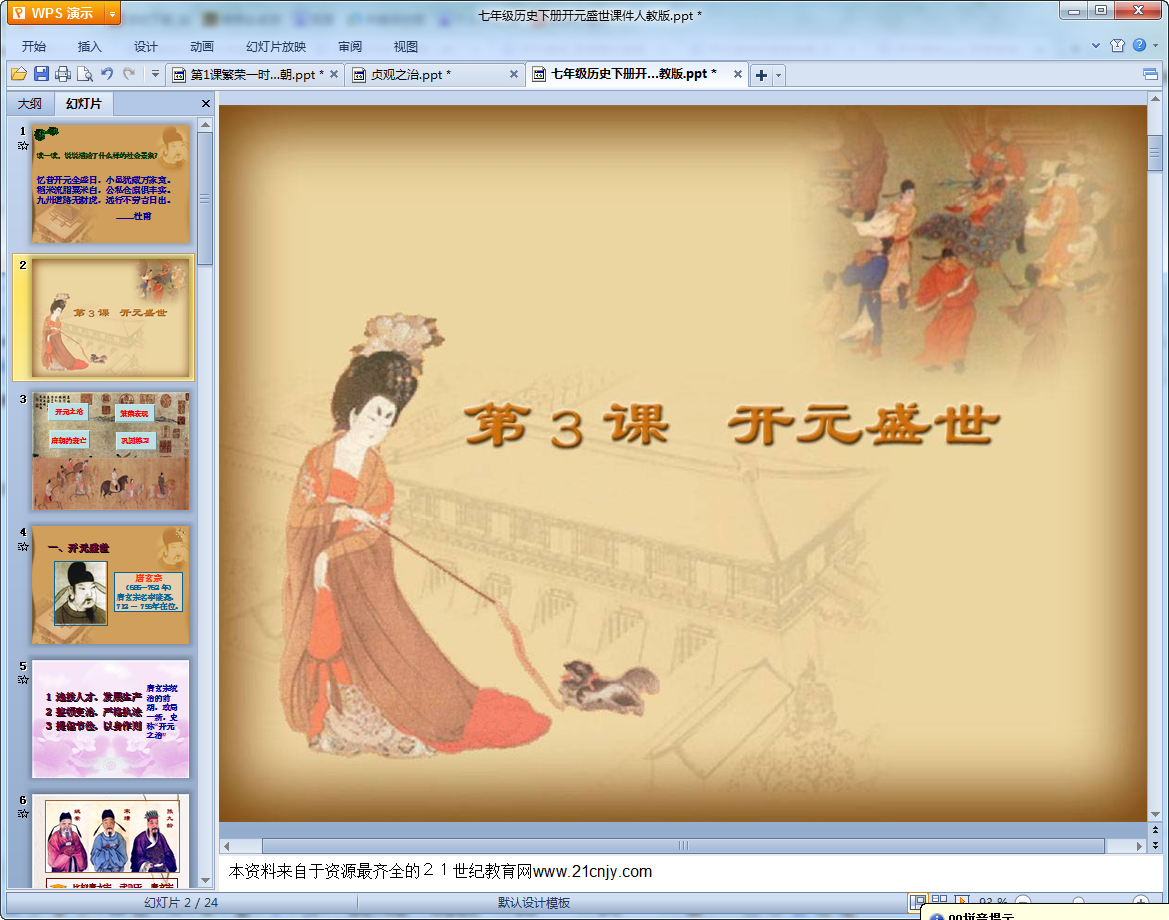
Task: Expand the quick access toolbar customize arrow
Action: pyautogui.click(x=155, y=74)
